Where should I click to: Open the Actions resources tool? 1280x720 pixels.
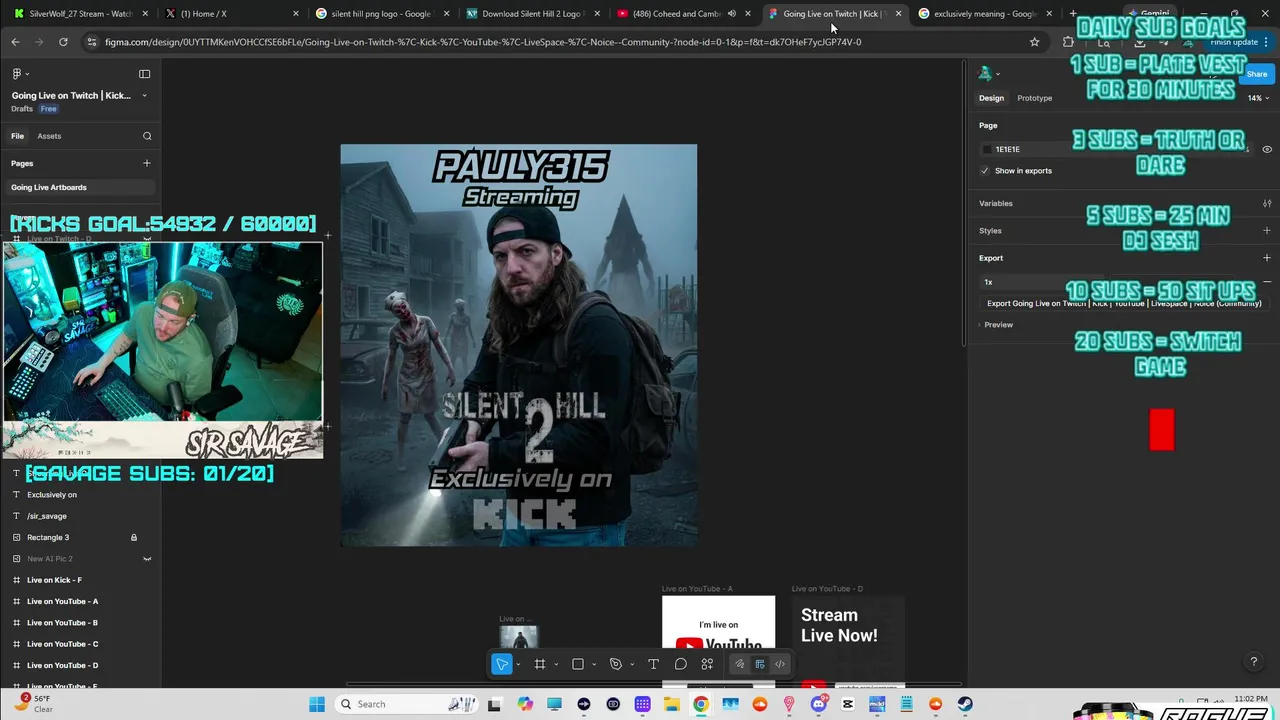[707, 664]
